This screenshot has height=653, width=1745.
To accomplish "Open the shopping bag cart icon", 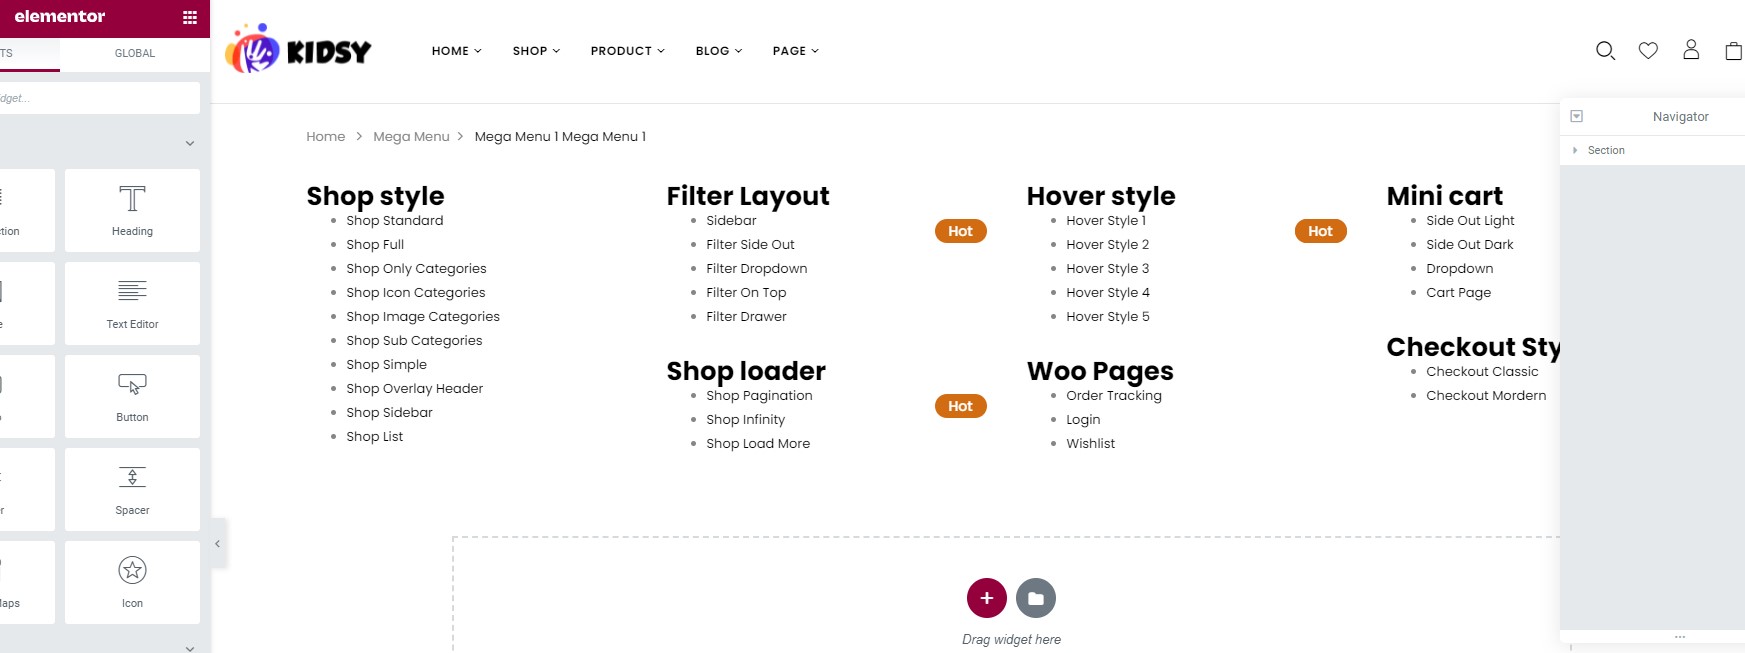I will pyautogui.click(x=1734, y=50).
